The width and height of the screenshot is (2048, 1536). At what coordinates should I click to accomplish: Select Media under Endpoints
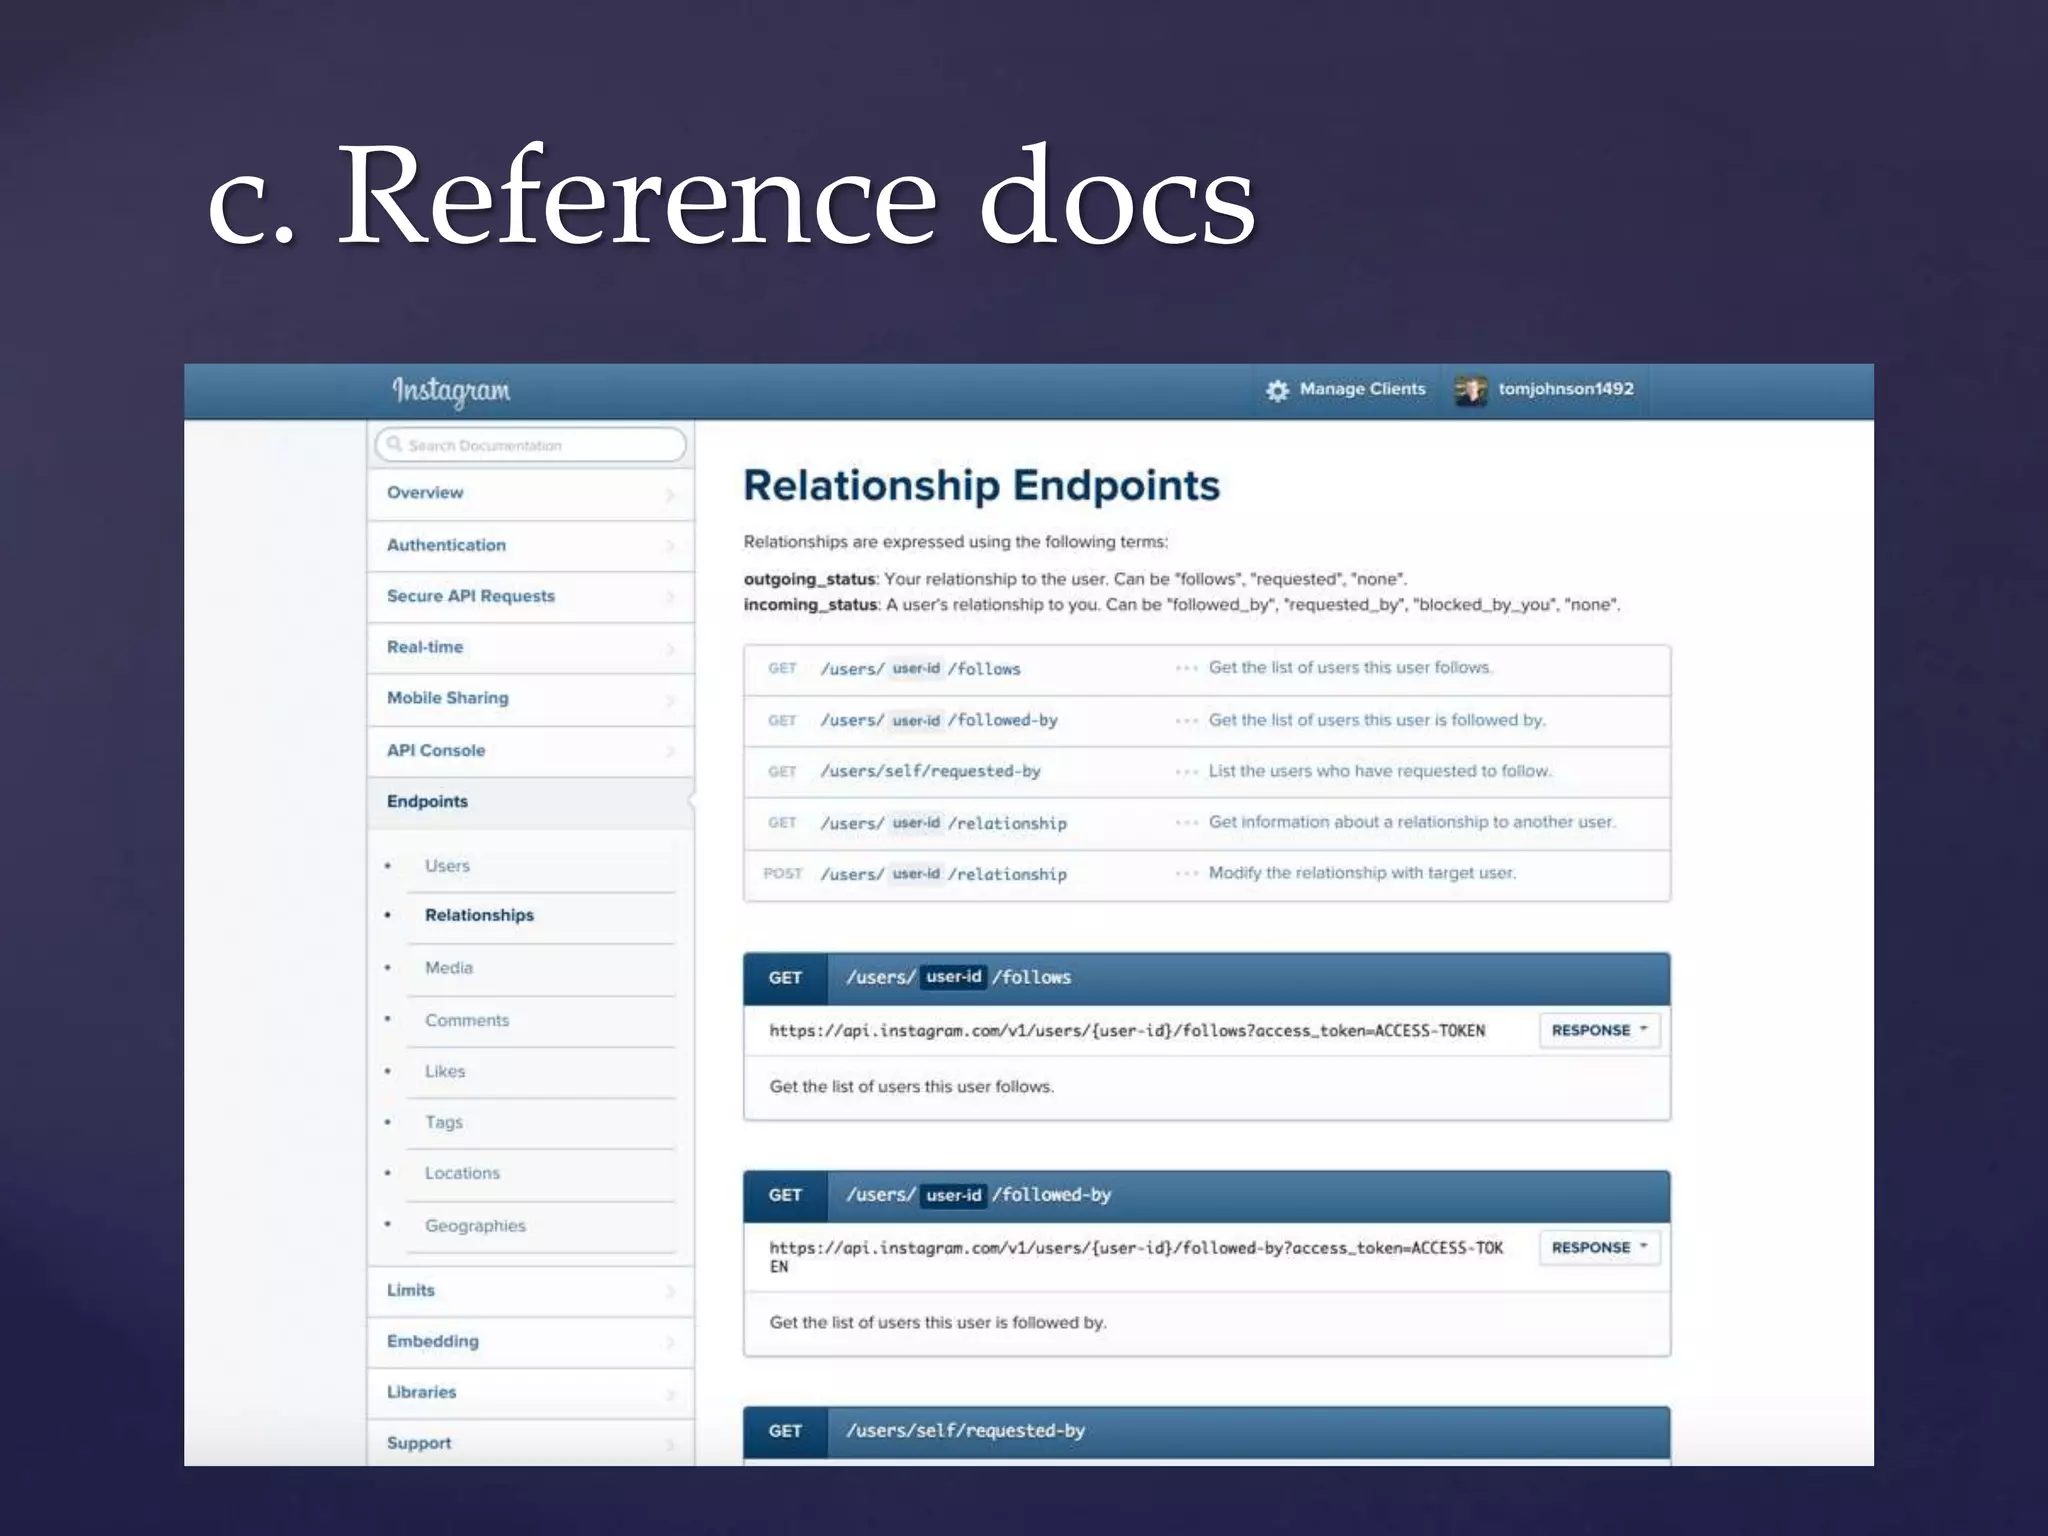point(449,968)
